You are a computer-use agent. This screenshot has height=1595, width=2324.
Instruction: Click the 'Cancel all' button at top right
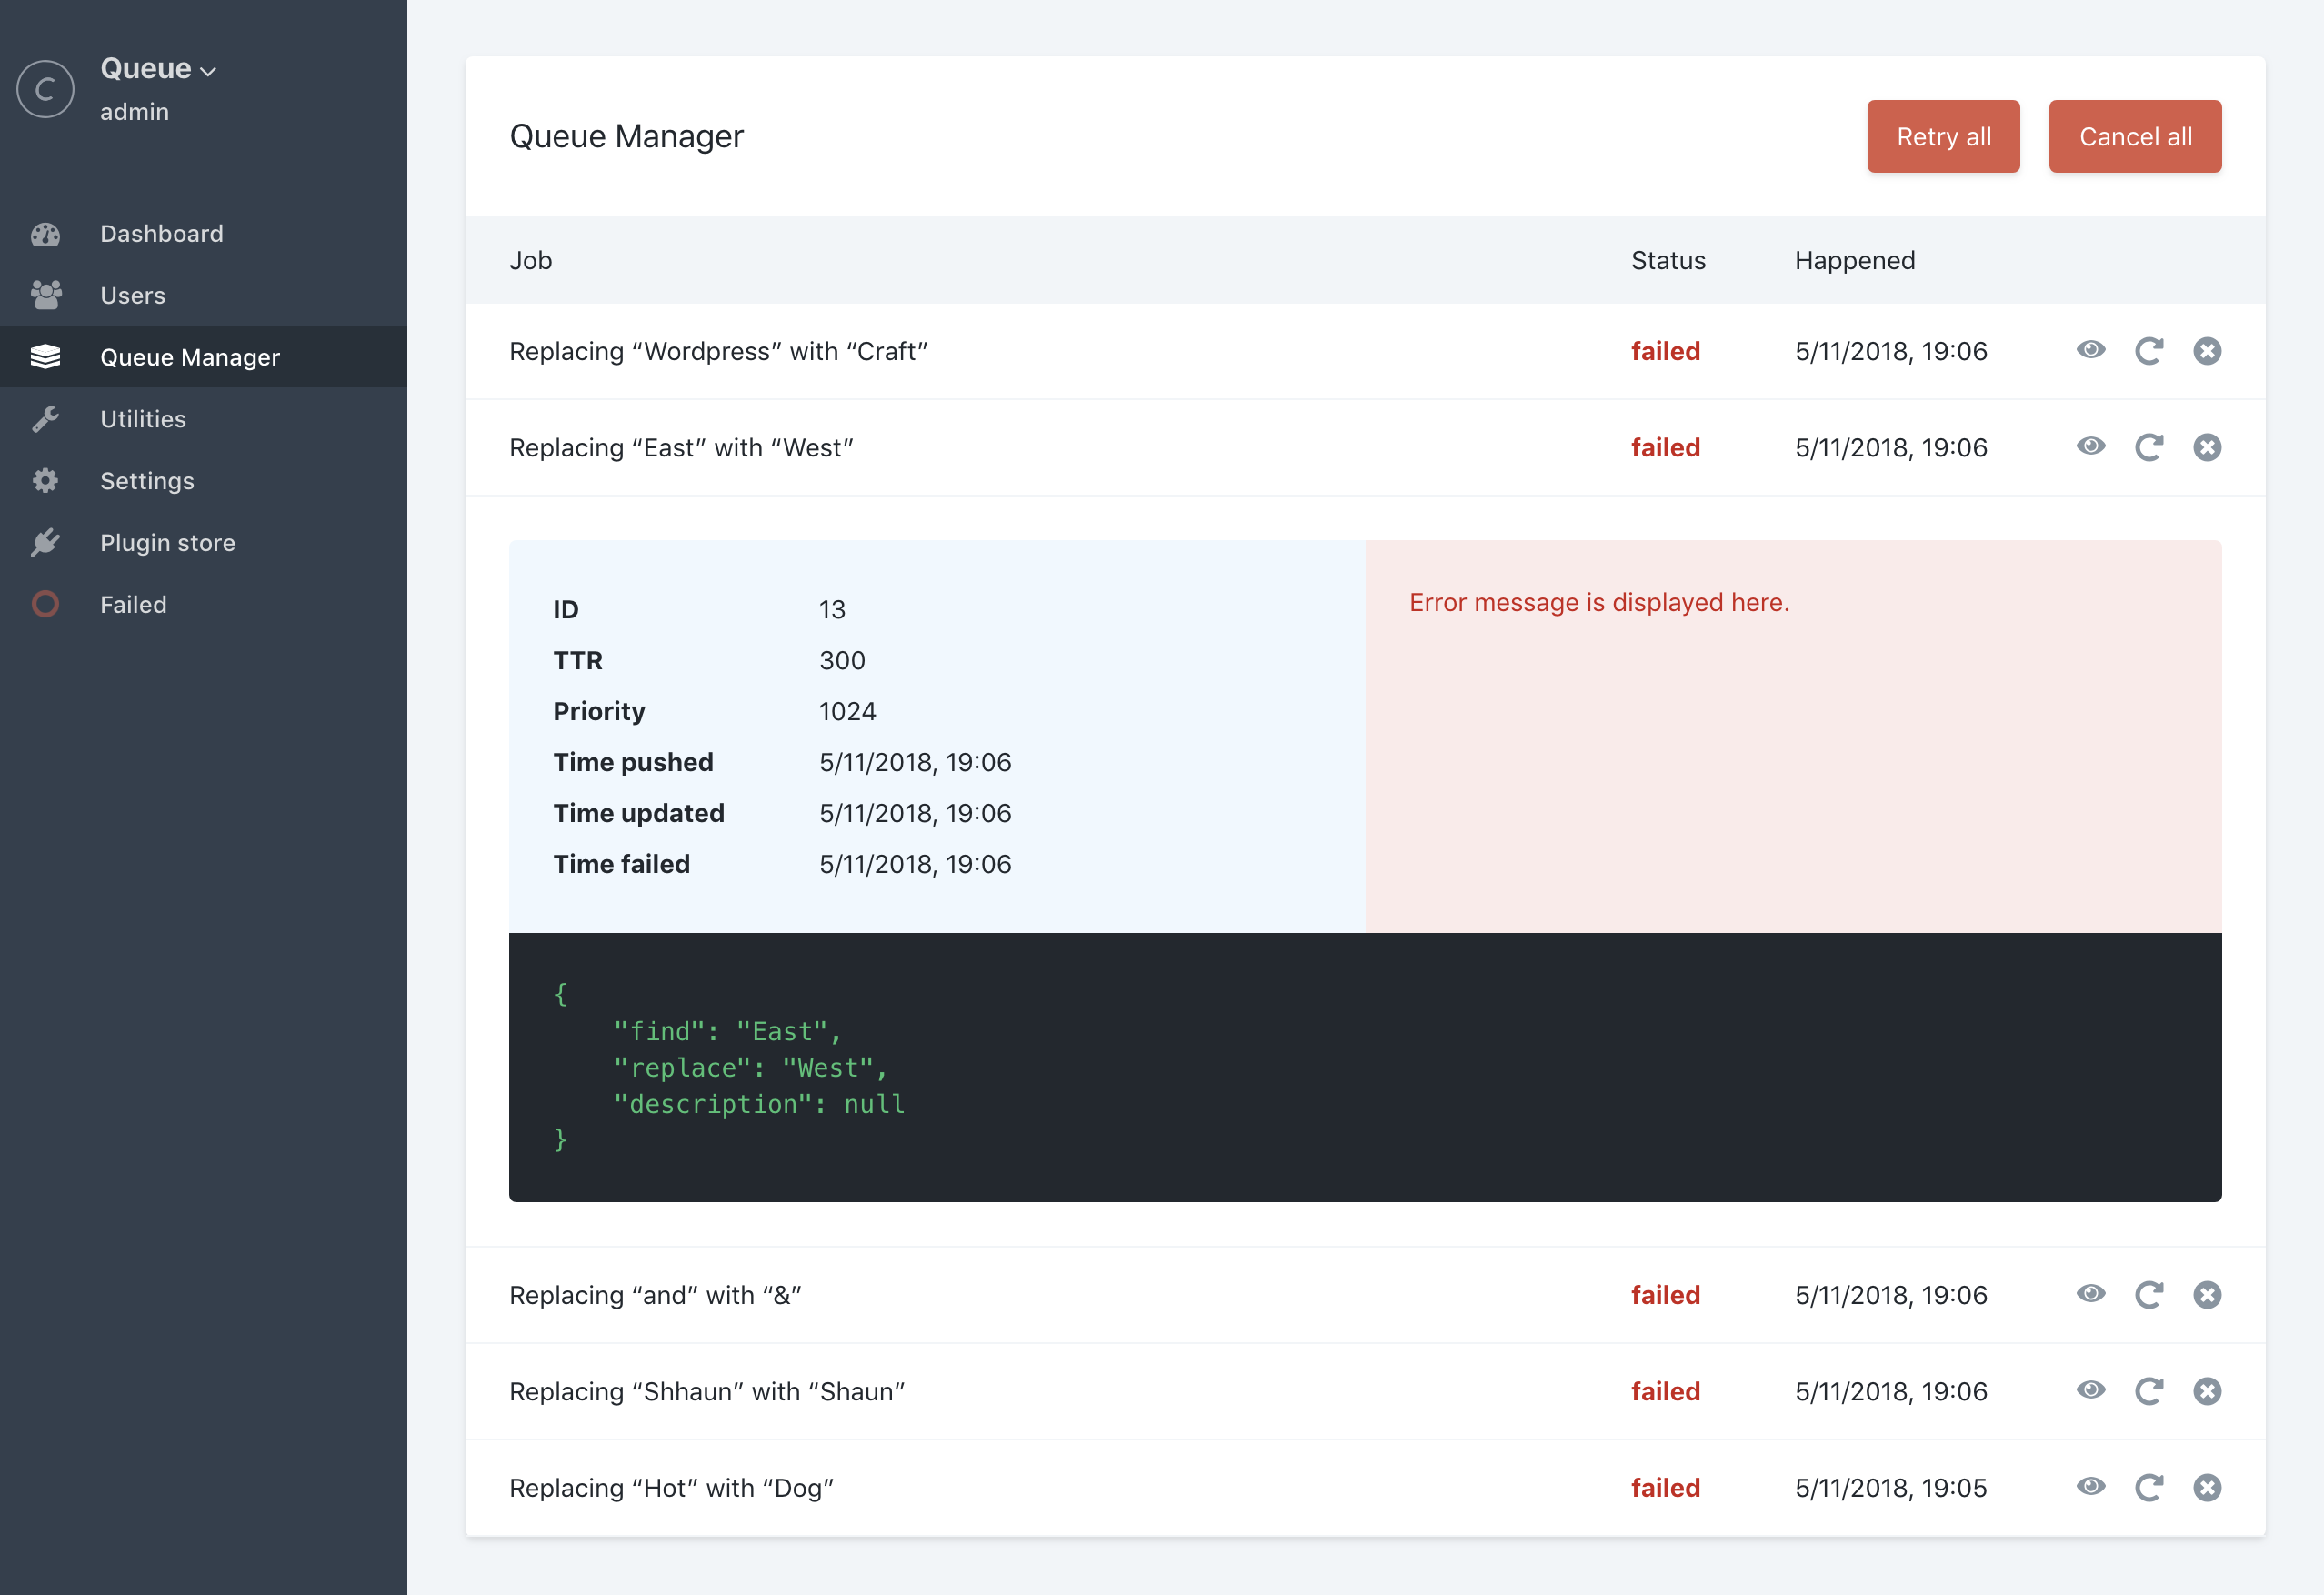[2135, 136]
